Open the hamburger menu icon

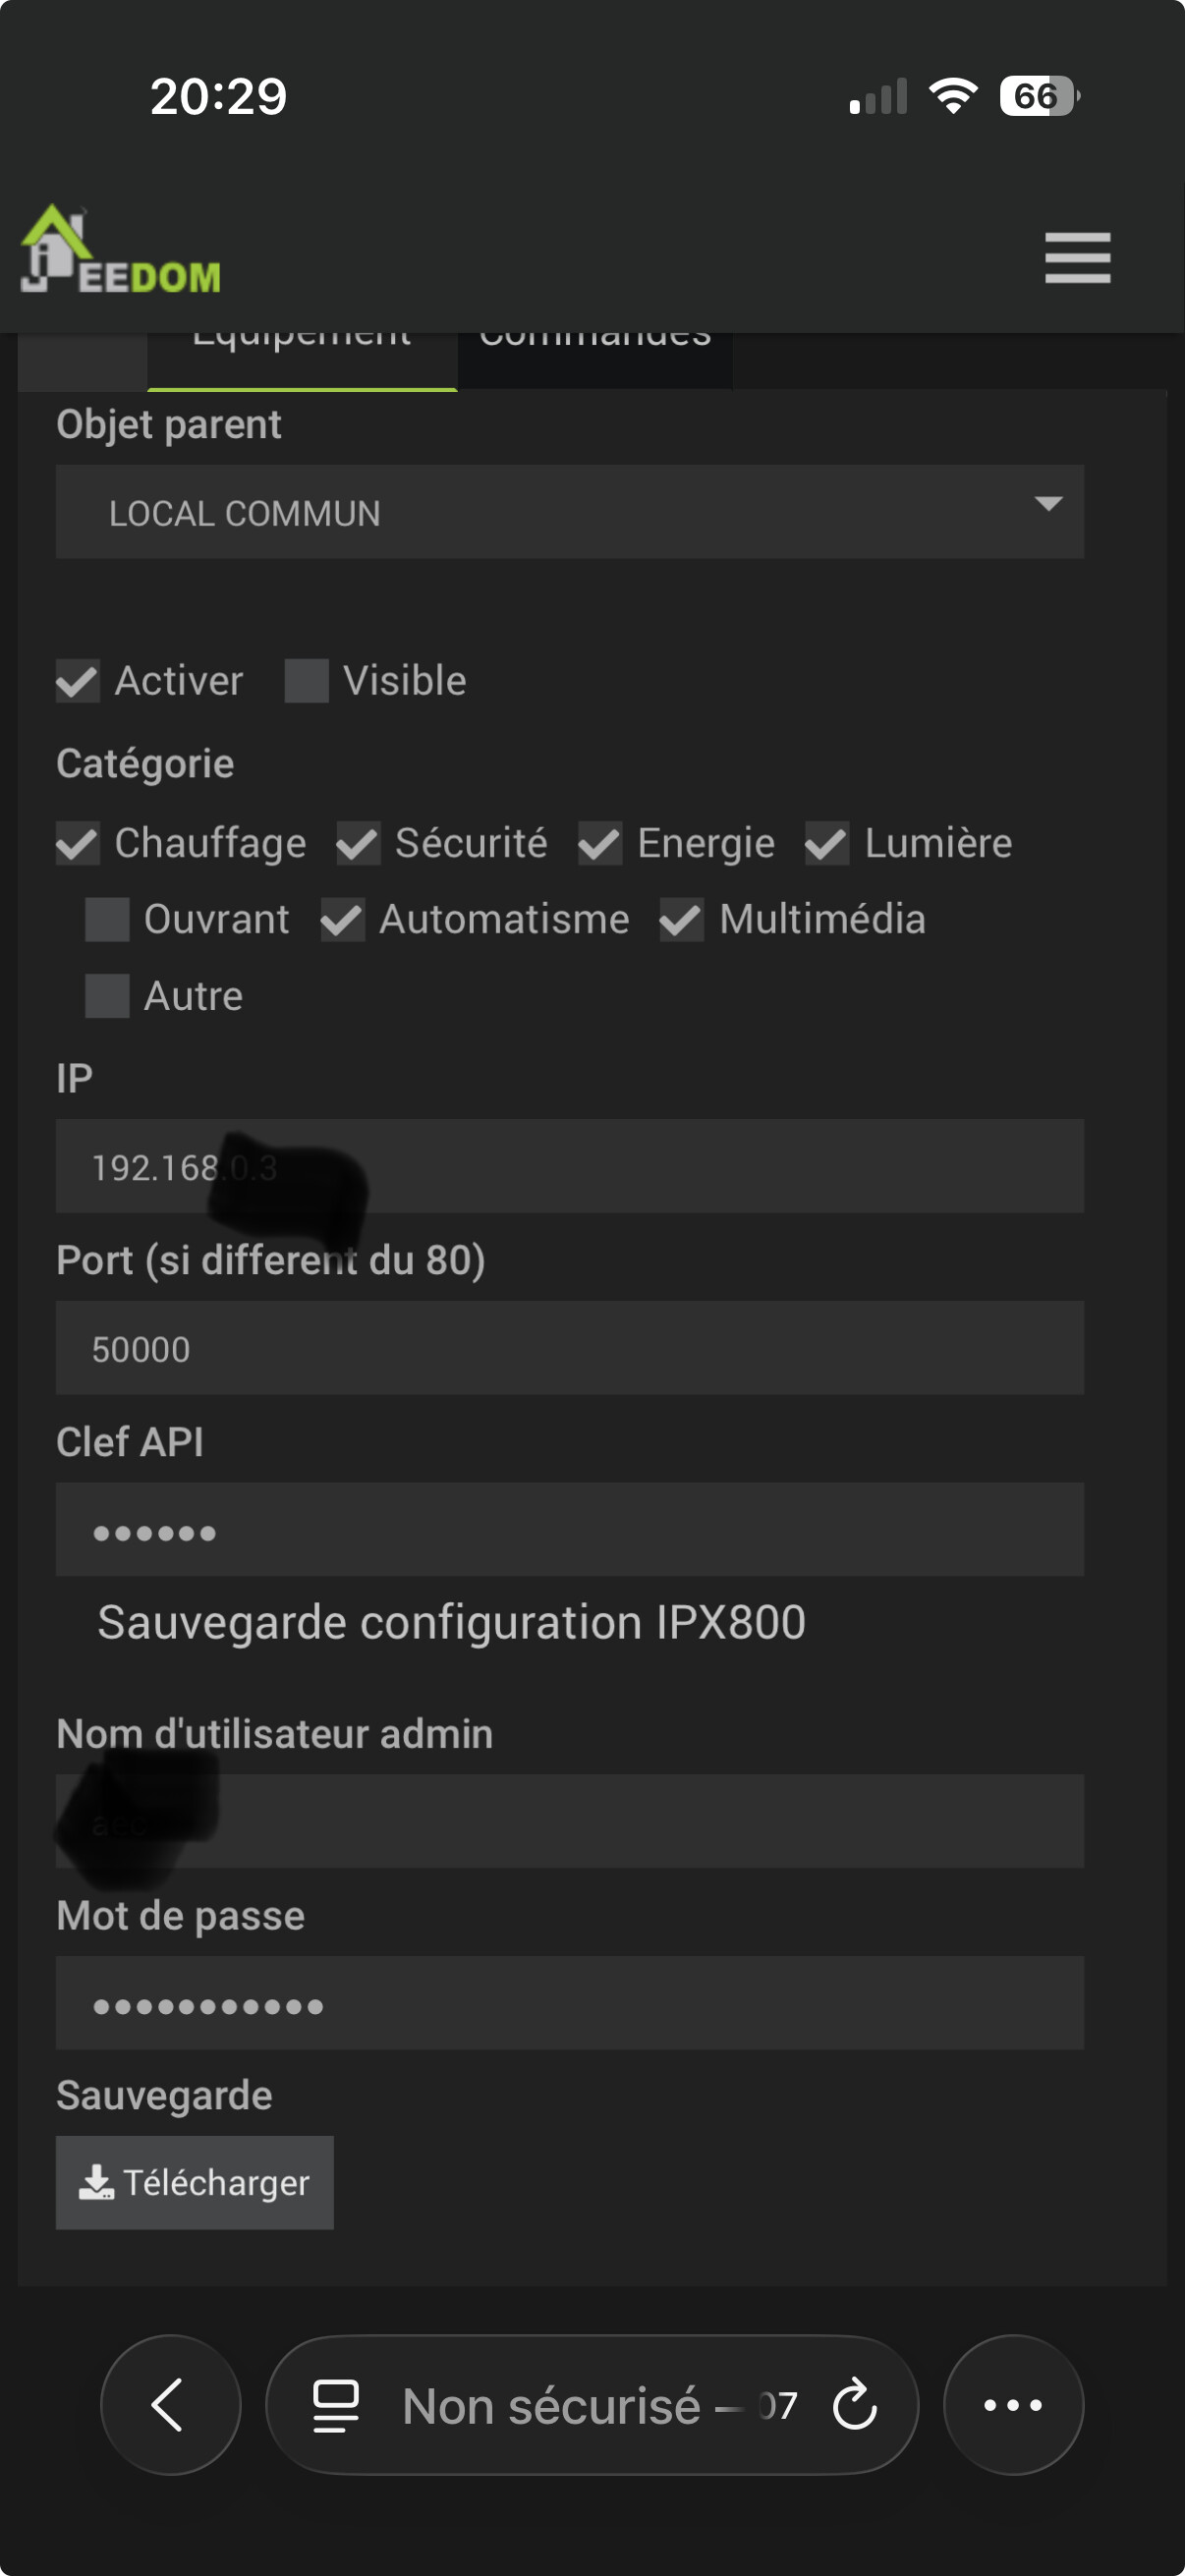[x=1077, y=257]
